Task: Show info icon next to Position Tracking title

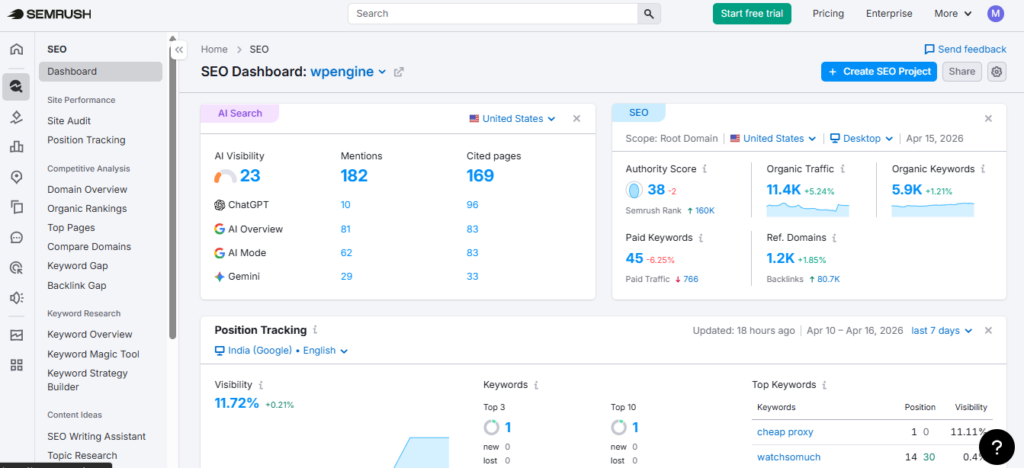Action: pyautogui.click(x=315, y=330)
